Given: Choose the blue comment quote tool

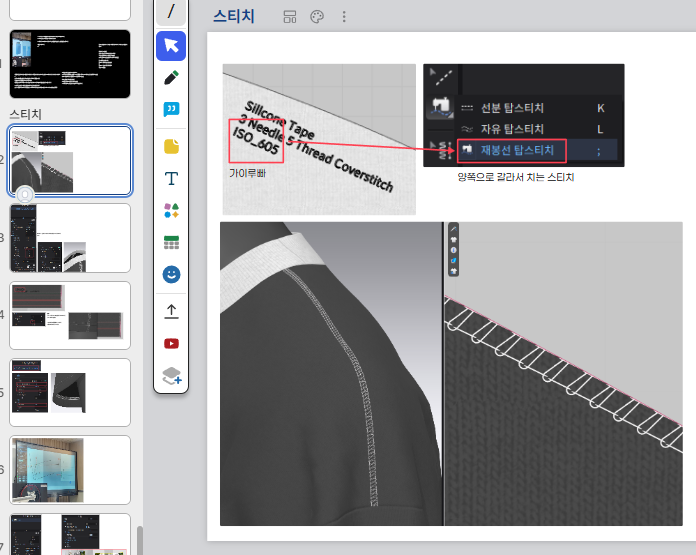Looking at the screenshot, I should [171, 110].
